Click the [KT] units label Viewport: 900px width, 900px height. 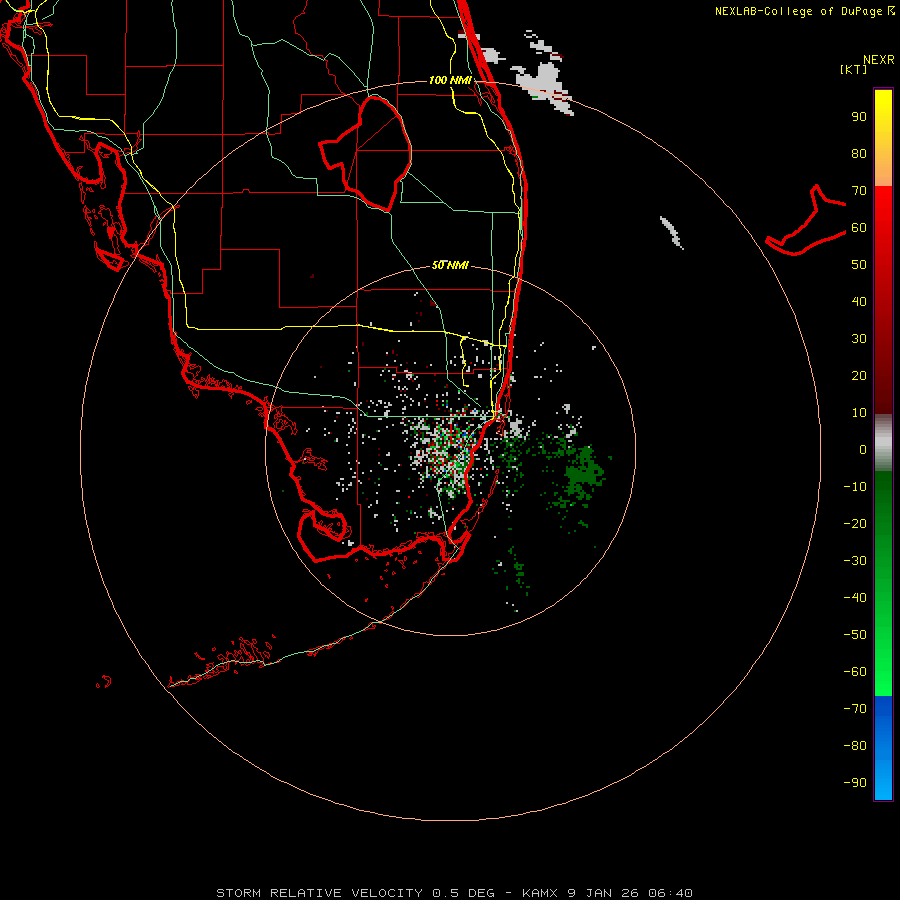pos(854,69)
